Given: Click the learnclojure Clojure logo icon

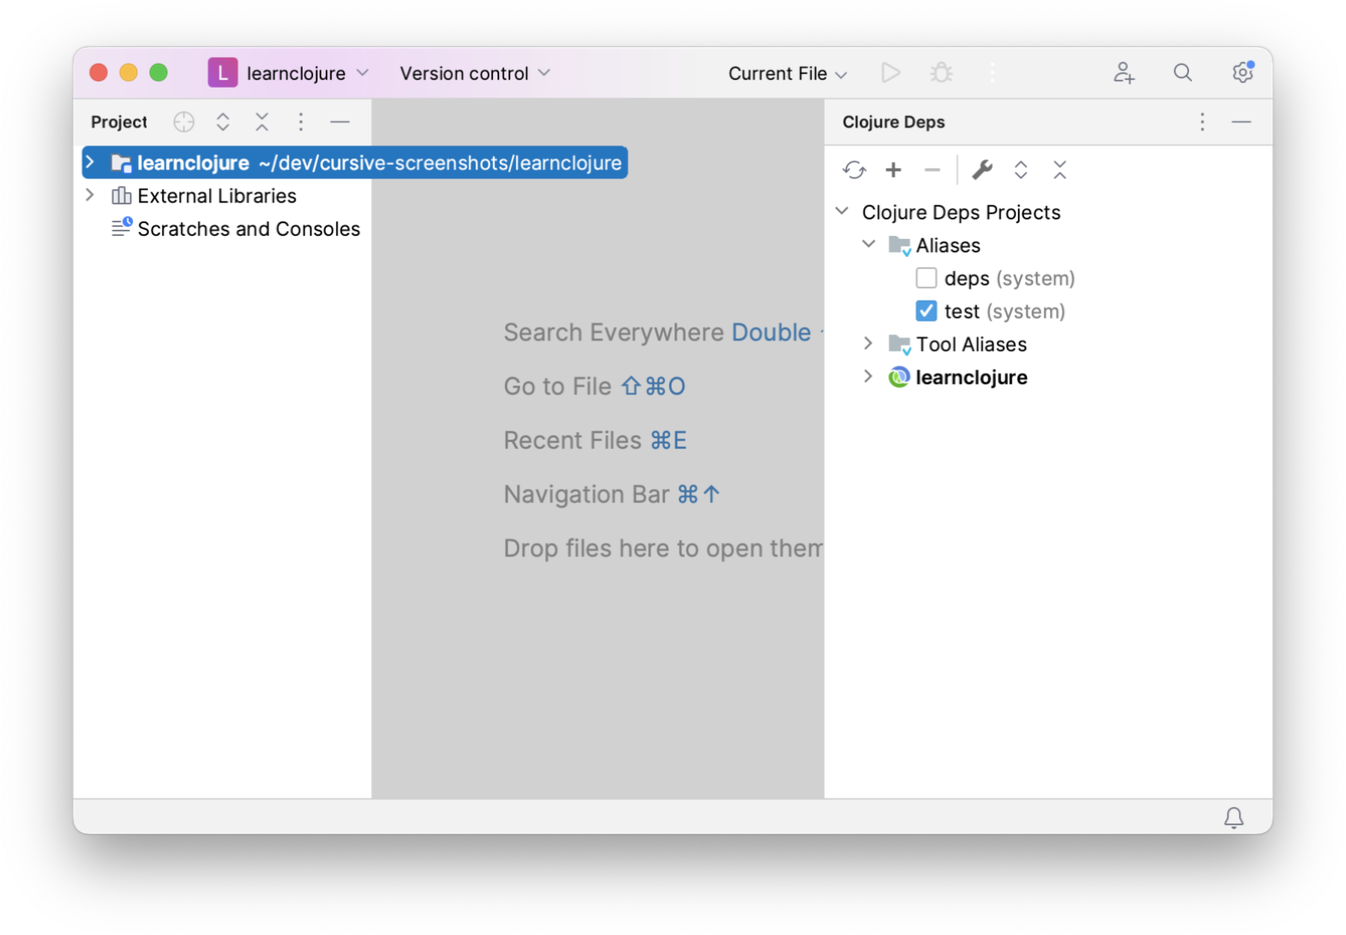Looking at the screenshot, I should click(x=899, y=377).
